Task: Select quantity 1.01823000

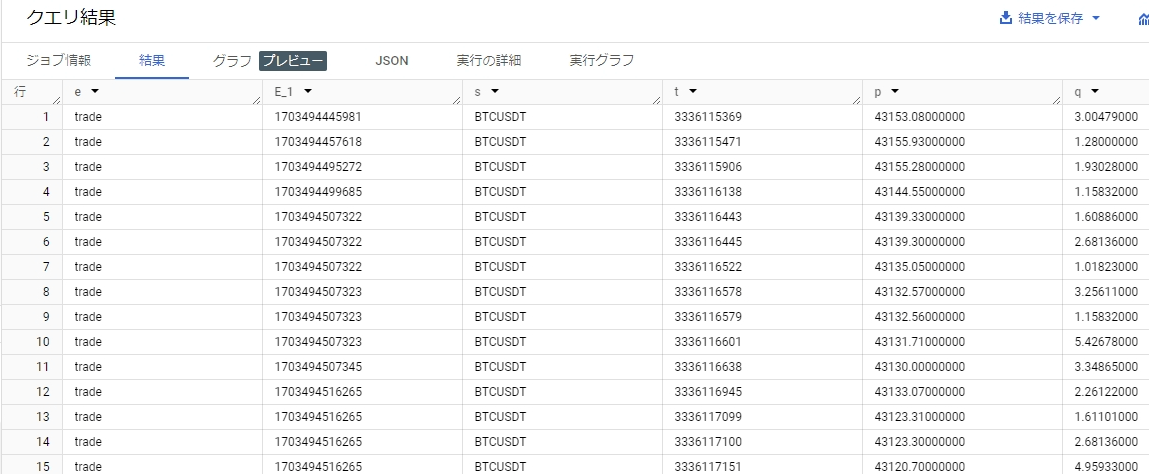Action: (1106, 266)
